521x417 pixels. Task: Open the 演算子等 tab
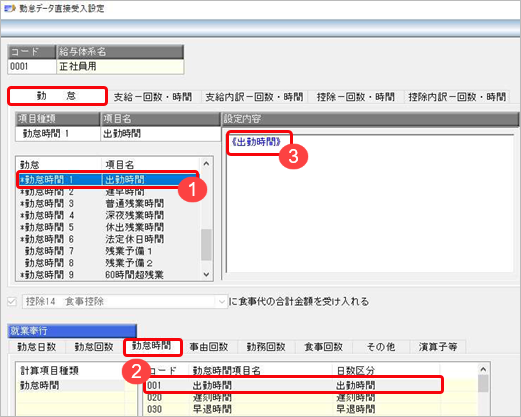[x=438, y=347]
